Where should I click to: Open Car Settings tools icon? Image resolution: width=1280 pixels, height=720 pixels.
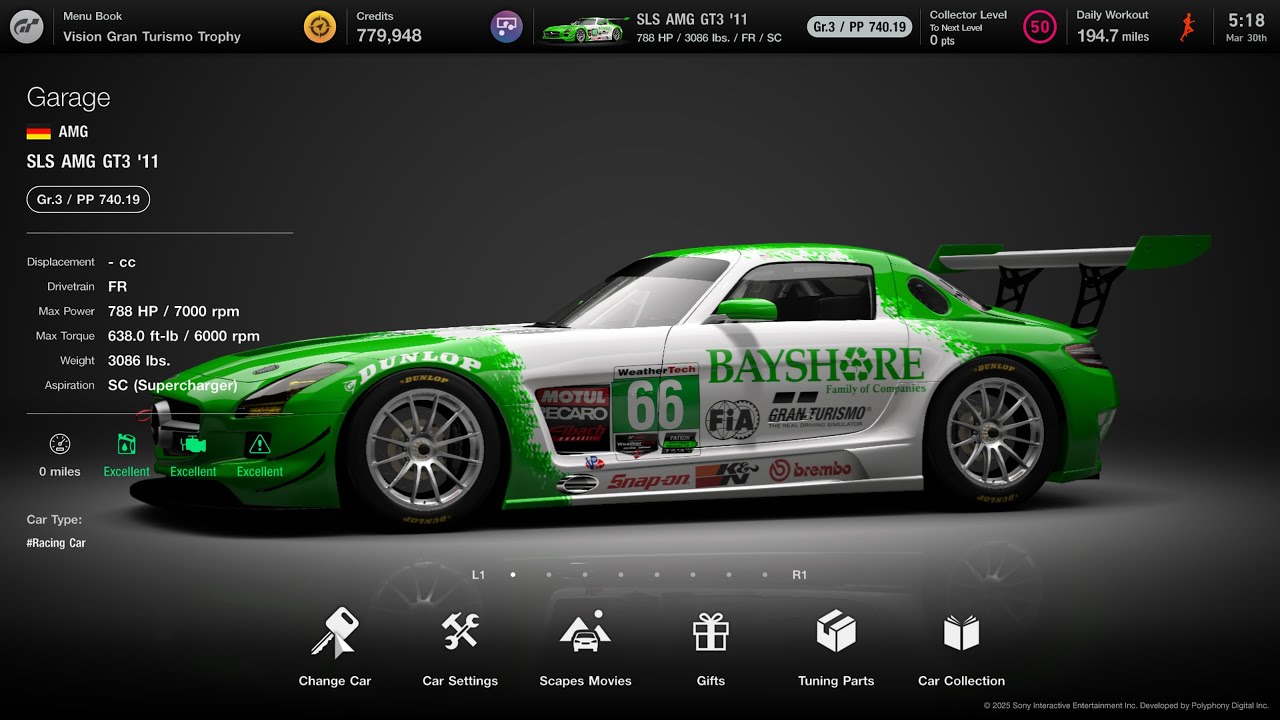460,631
